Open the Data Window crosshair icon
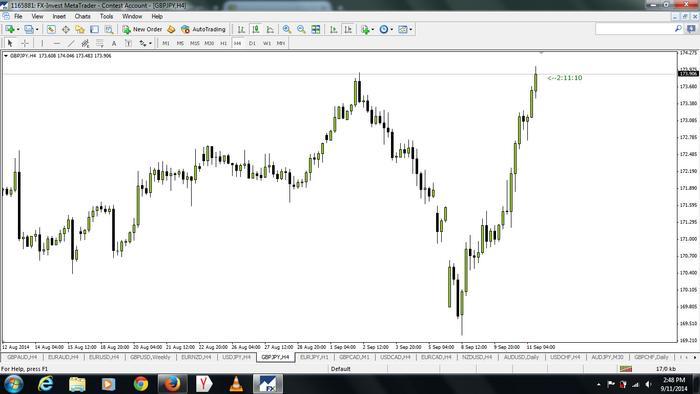 click(66, 29)
